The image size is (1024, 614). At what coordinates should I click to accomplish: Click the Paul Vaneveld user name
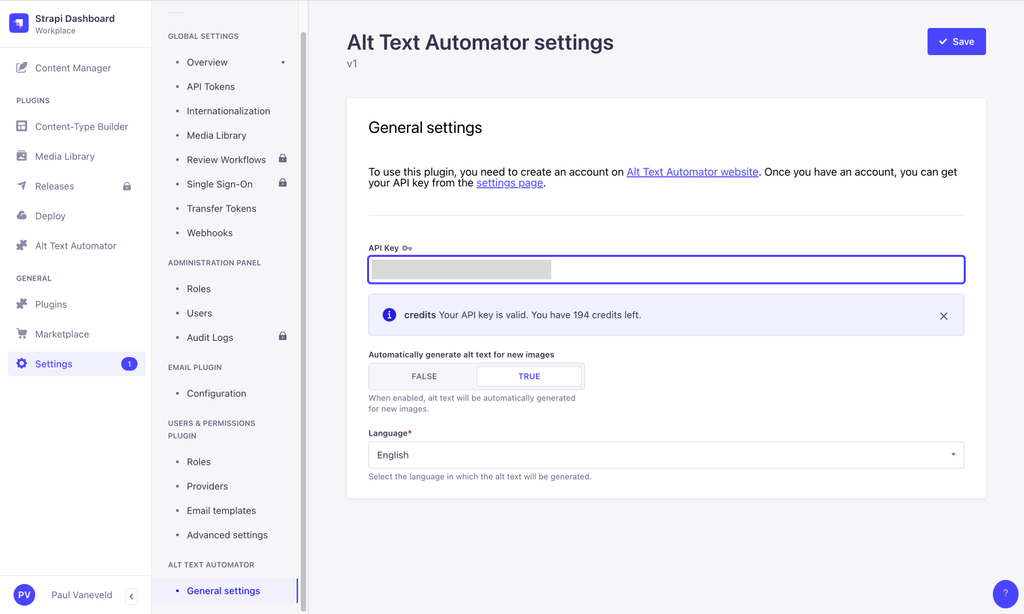click(82, 595)
